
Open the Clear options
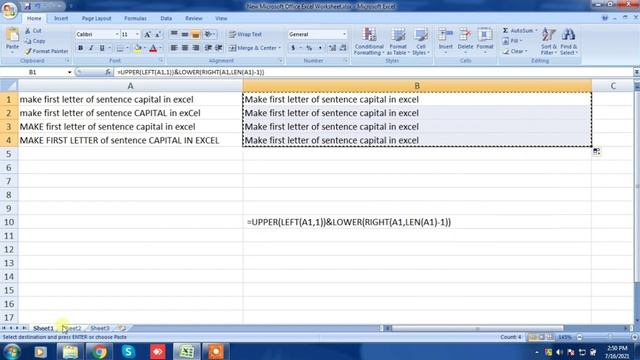(x=515, y=51)
